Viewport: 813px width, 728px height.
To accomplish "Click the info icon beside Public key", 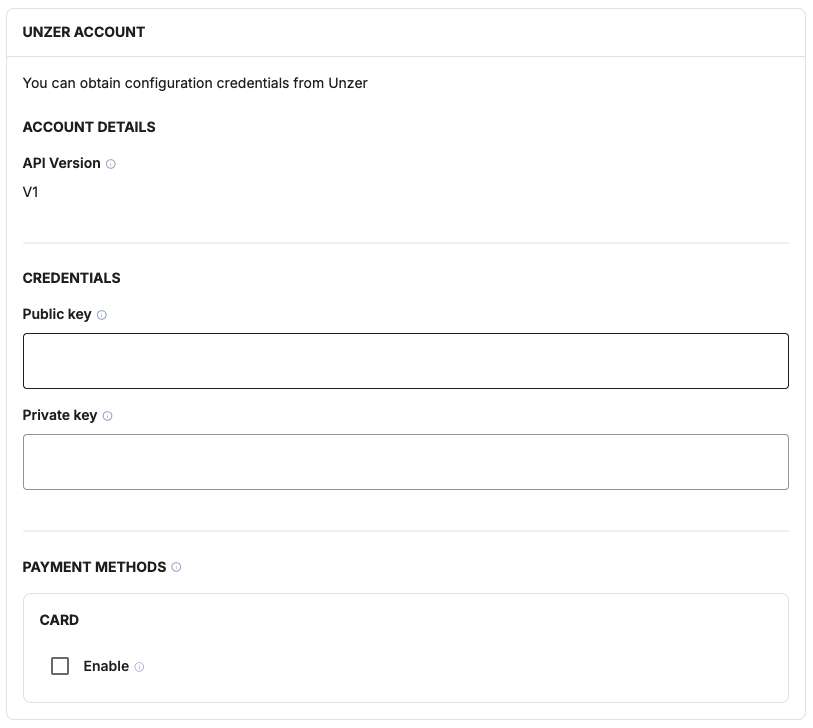I will tap(102, 315).
